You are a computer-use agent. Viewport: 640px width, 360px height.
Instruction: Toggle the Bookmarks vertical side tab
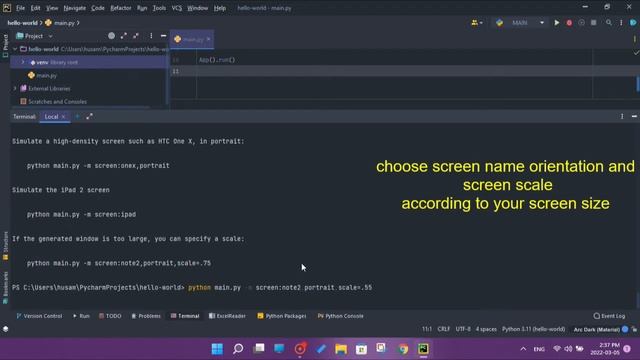(x=5, y=288)
